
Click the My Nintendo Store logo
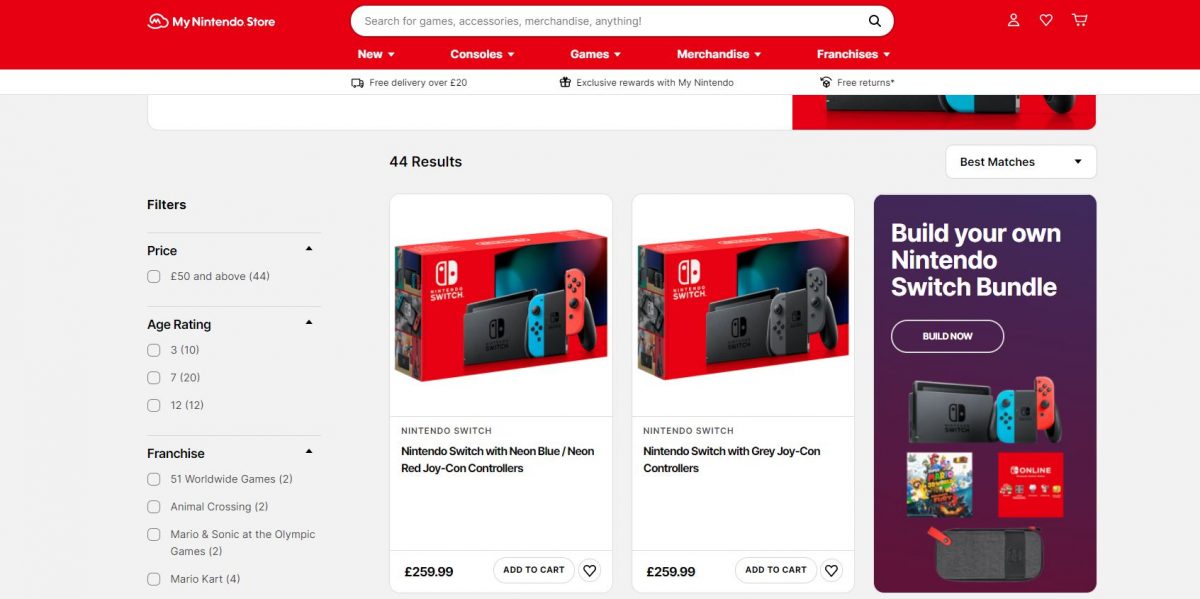211,21
